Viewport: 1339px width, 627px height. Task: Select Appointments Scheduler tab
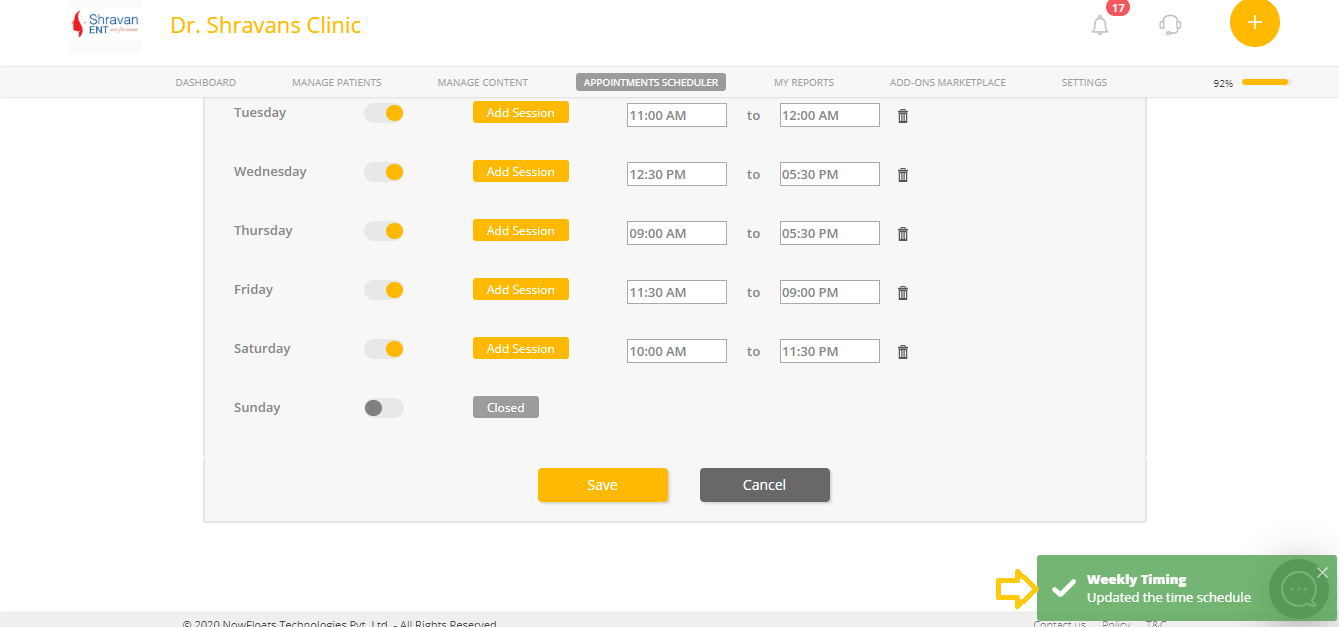click(651, 83)
